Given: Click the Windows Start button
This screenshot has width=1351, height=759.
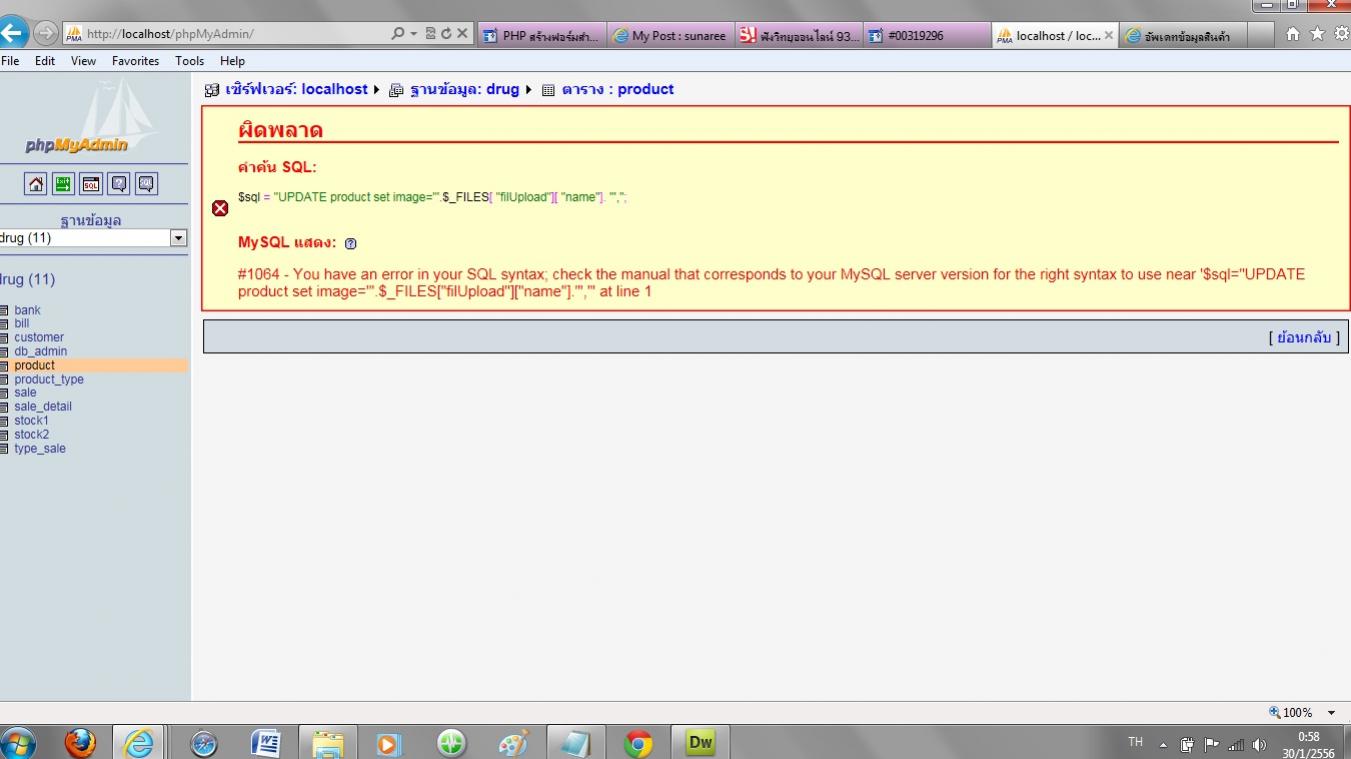Looking at the screenshot, I should click(18, 743).
